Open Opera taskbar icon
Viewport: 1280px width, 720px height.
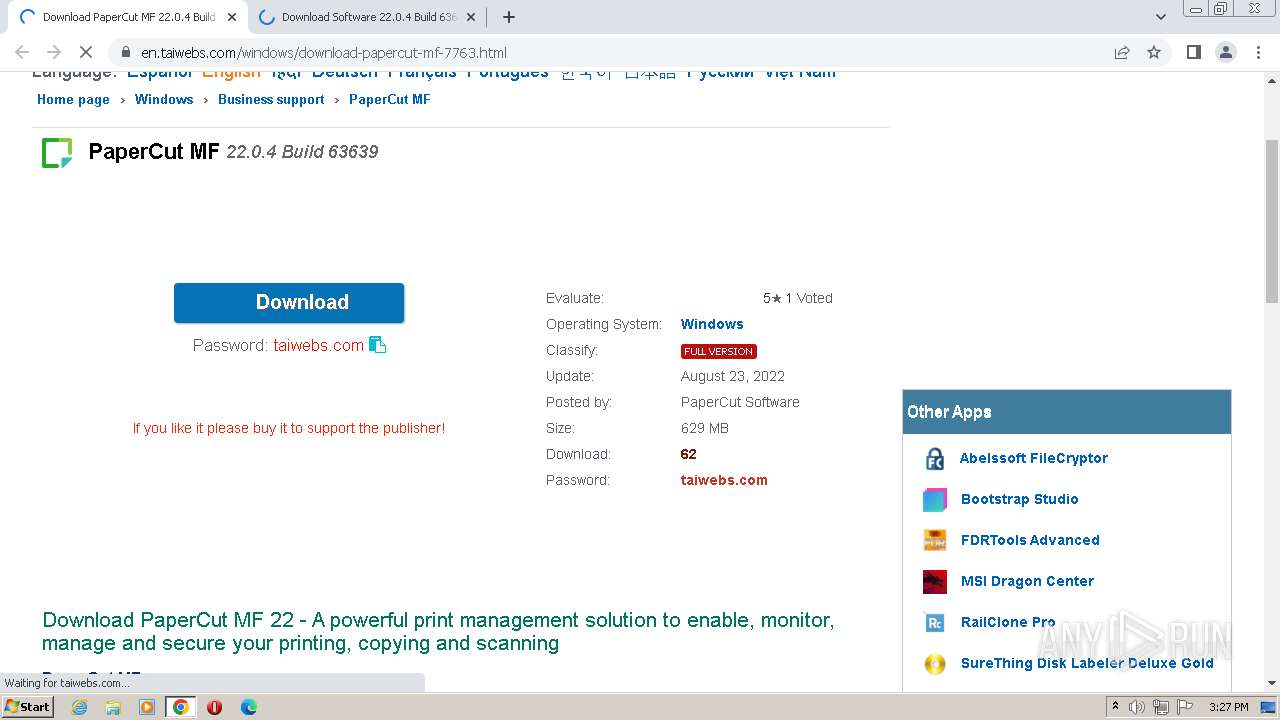point(214,707)
